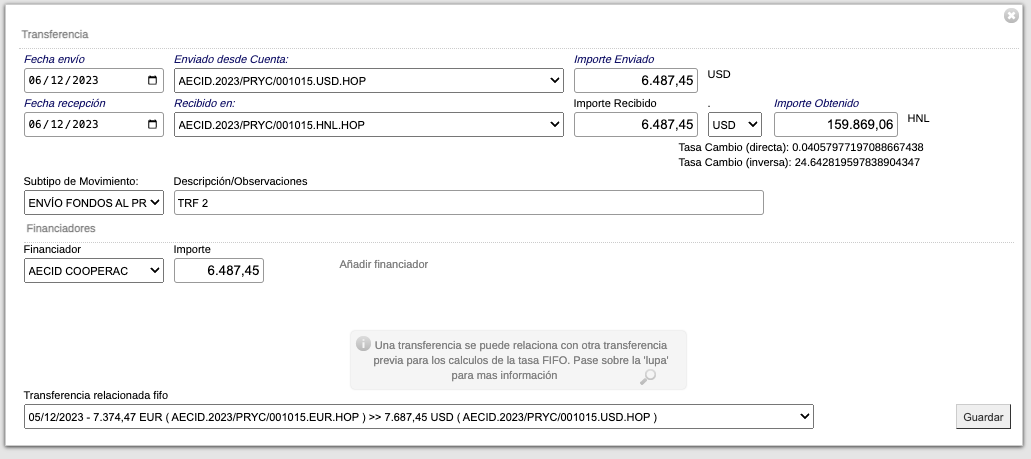Select the Importe Obtenido field

[x=835, y=125]
